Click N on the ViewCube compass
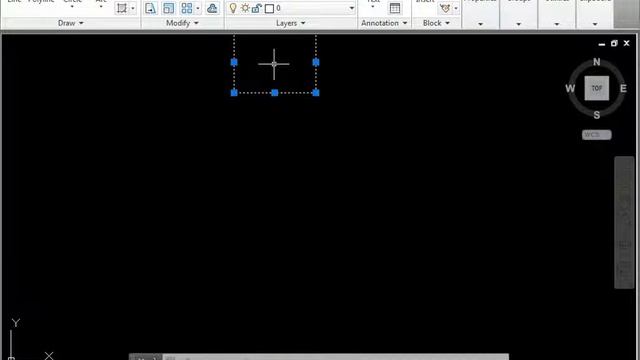 (597, 62)
